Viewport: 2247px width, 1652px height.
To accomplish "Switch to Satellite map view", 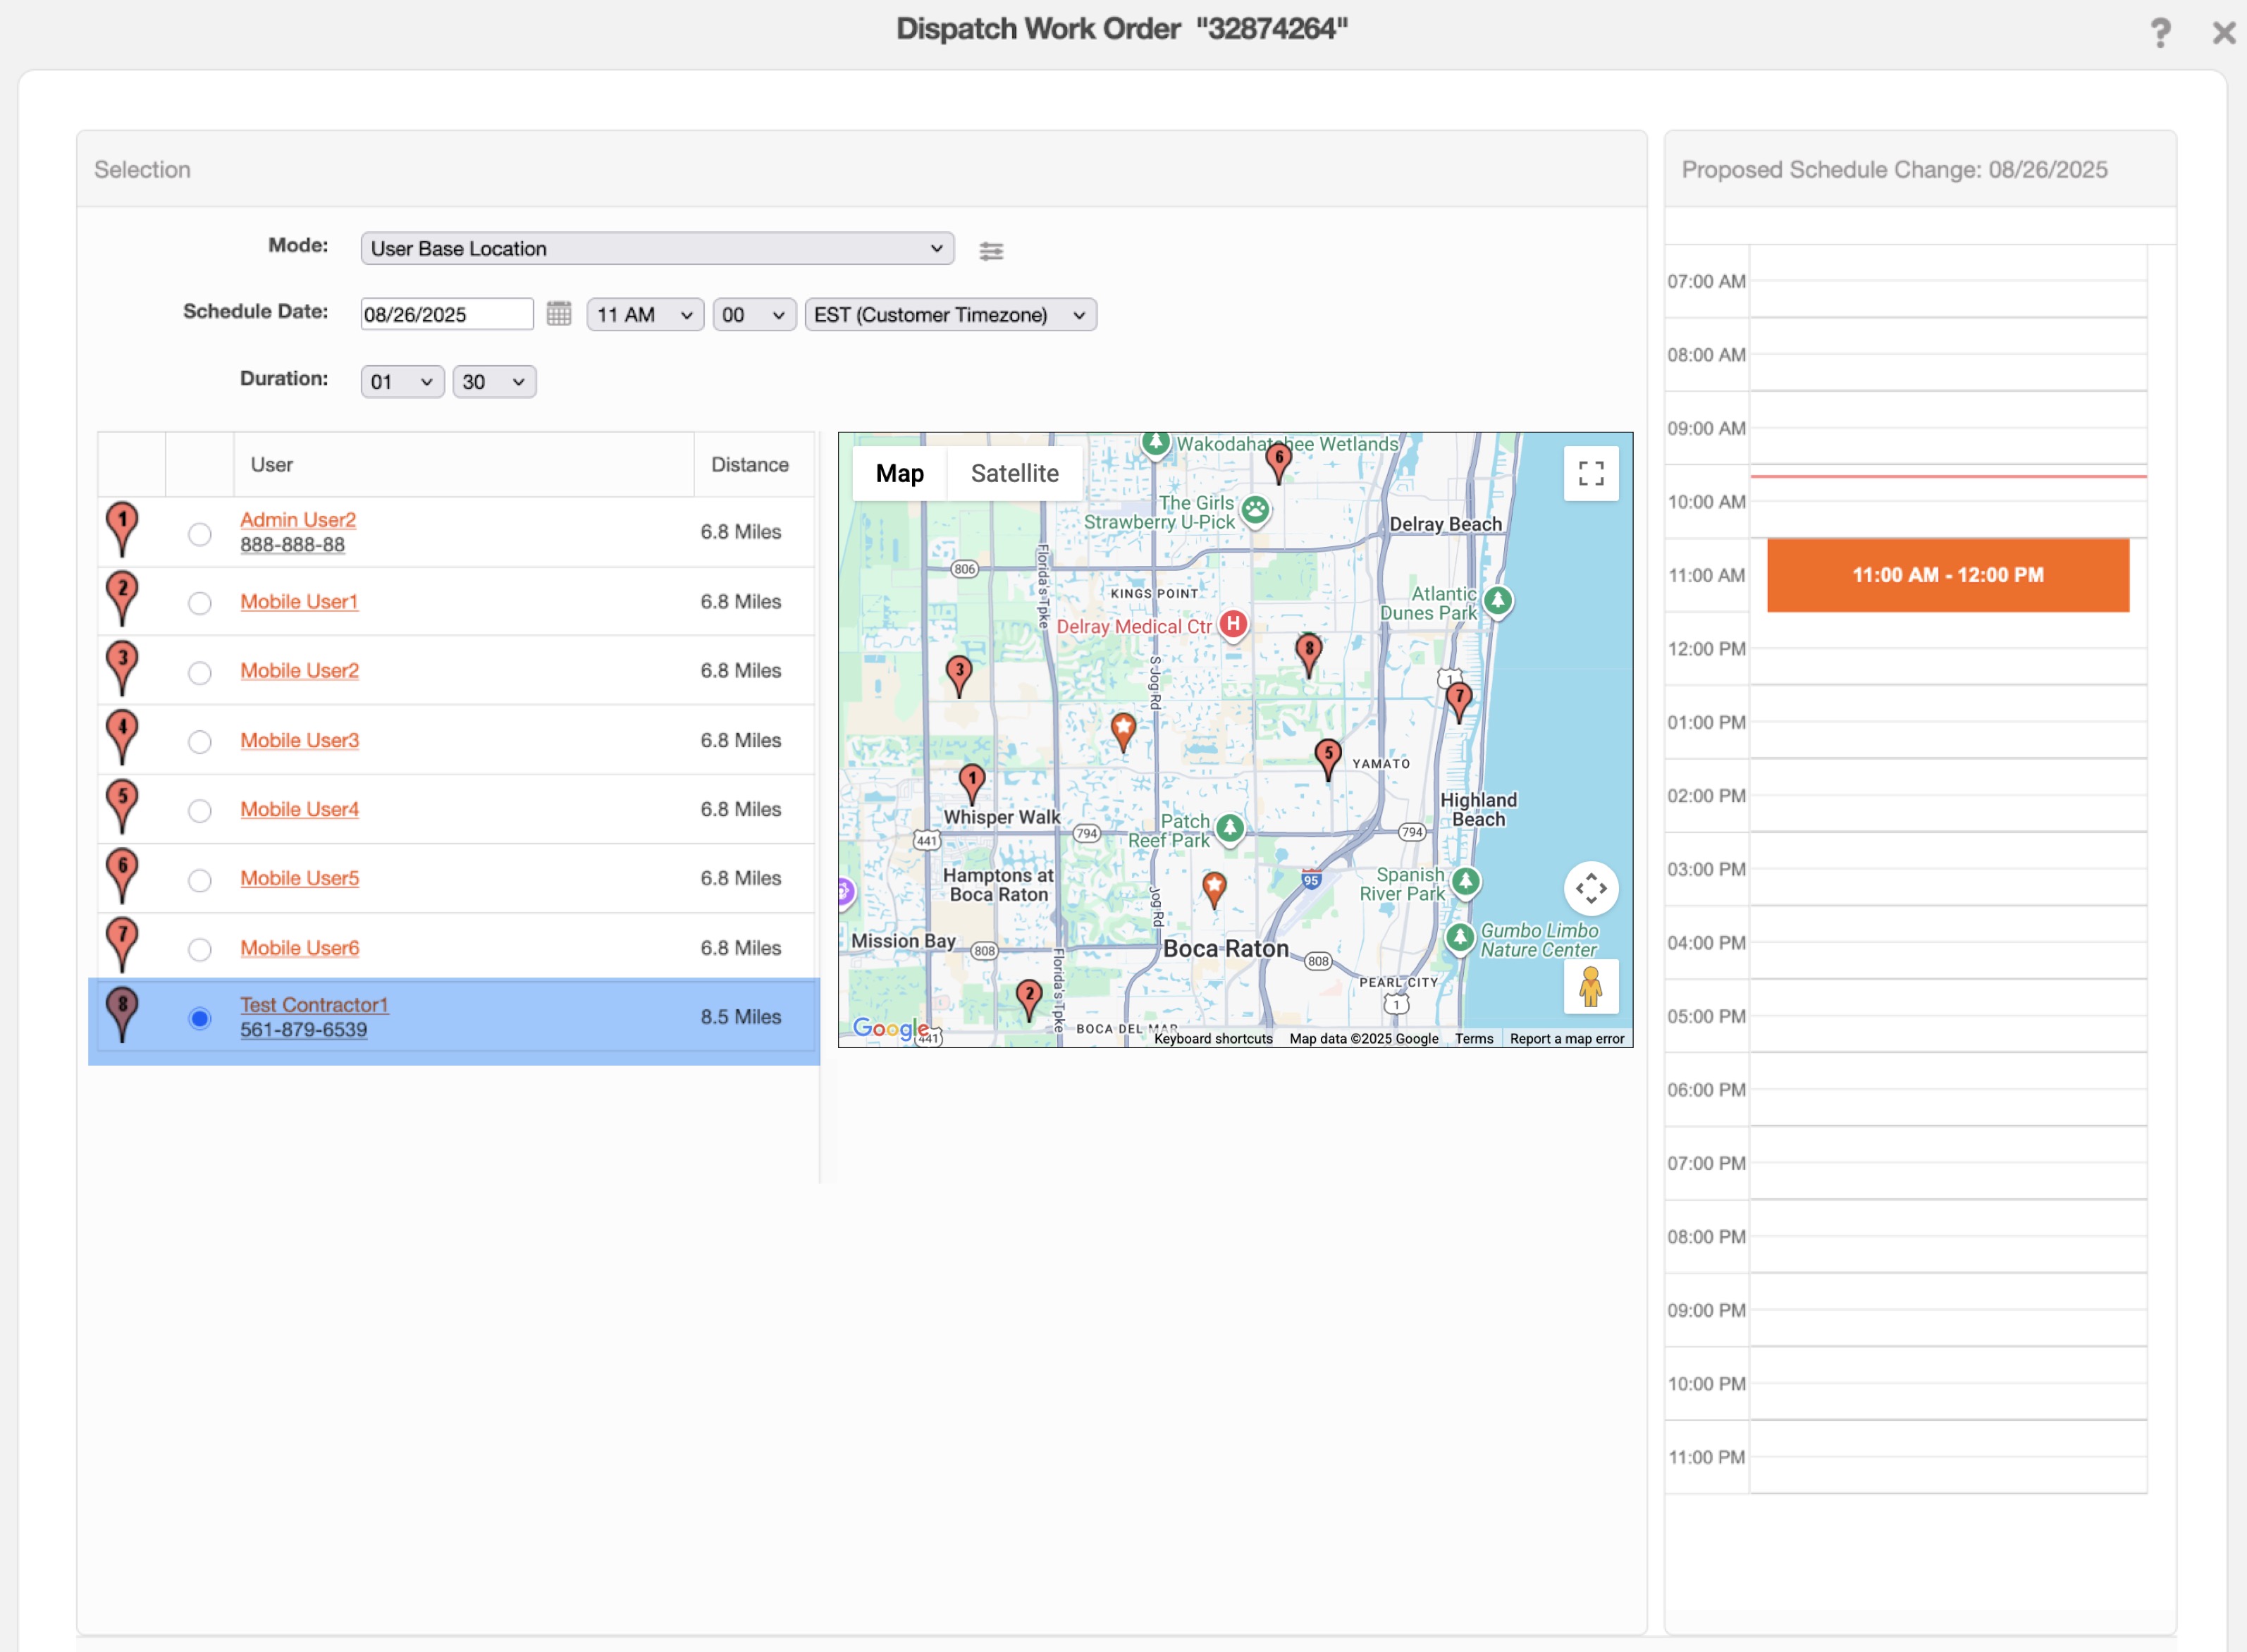I will [x=1014, y=473].
